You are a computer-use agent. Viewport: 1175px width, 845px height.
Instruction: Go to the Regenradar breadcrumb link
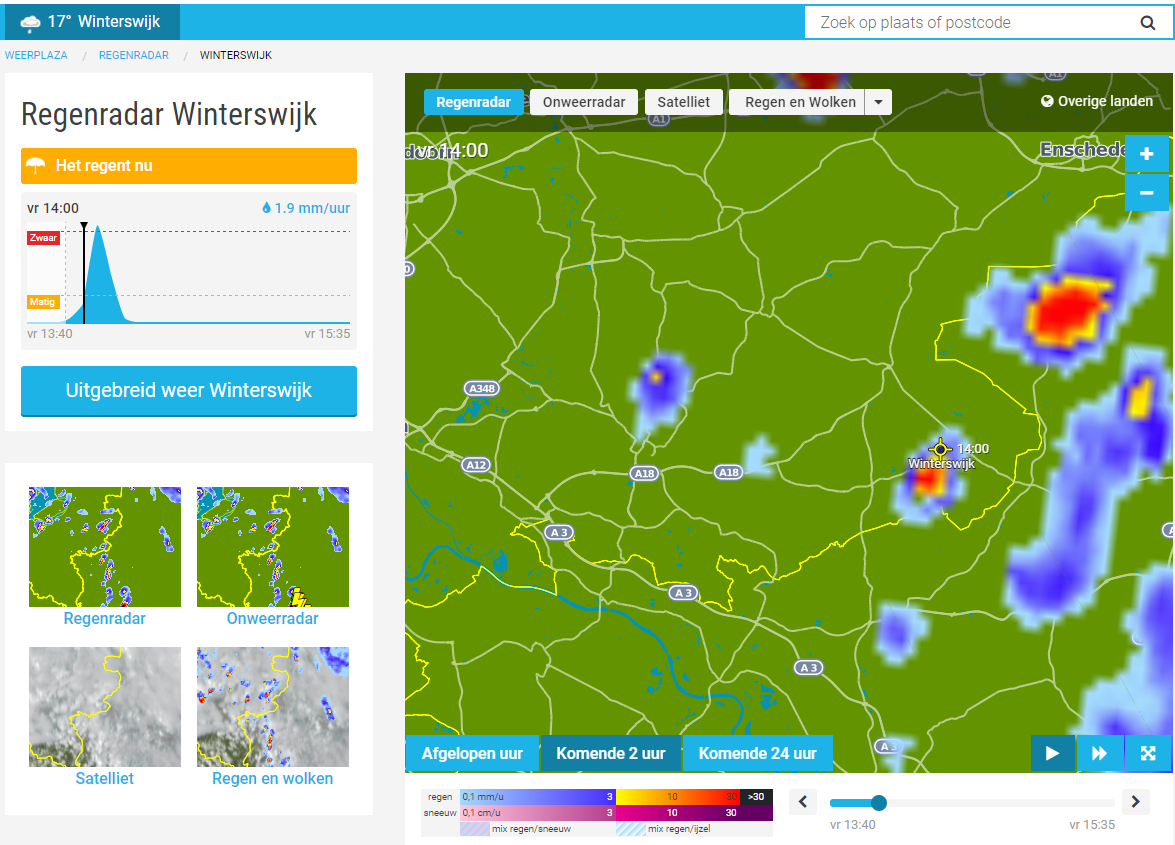(133, 55)
